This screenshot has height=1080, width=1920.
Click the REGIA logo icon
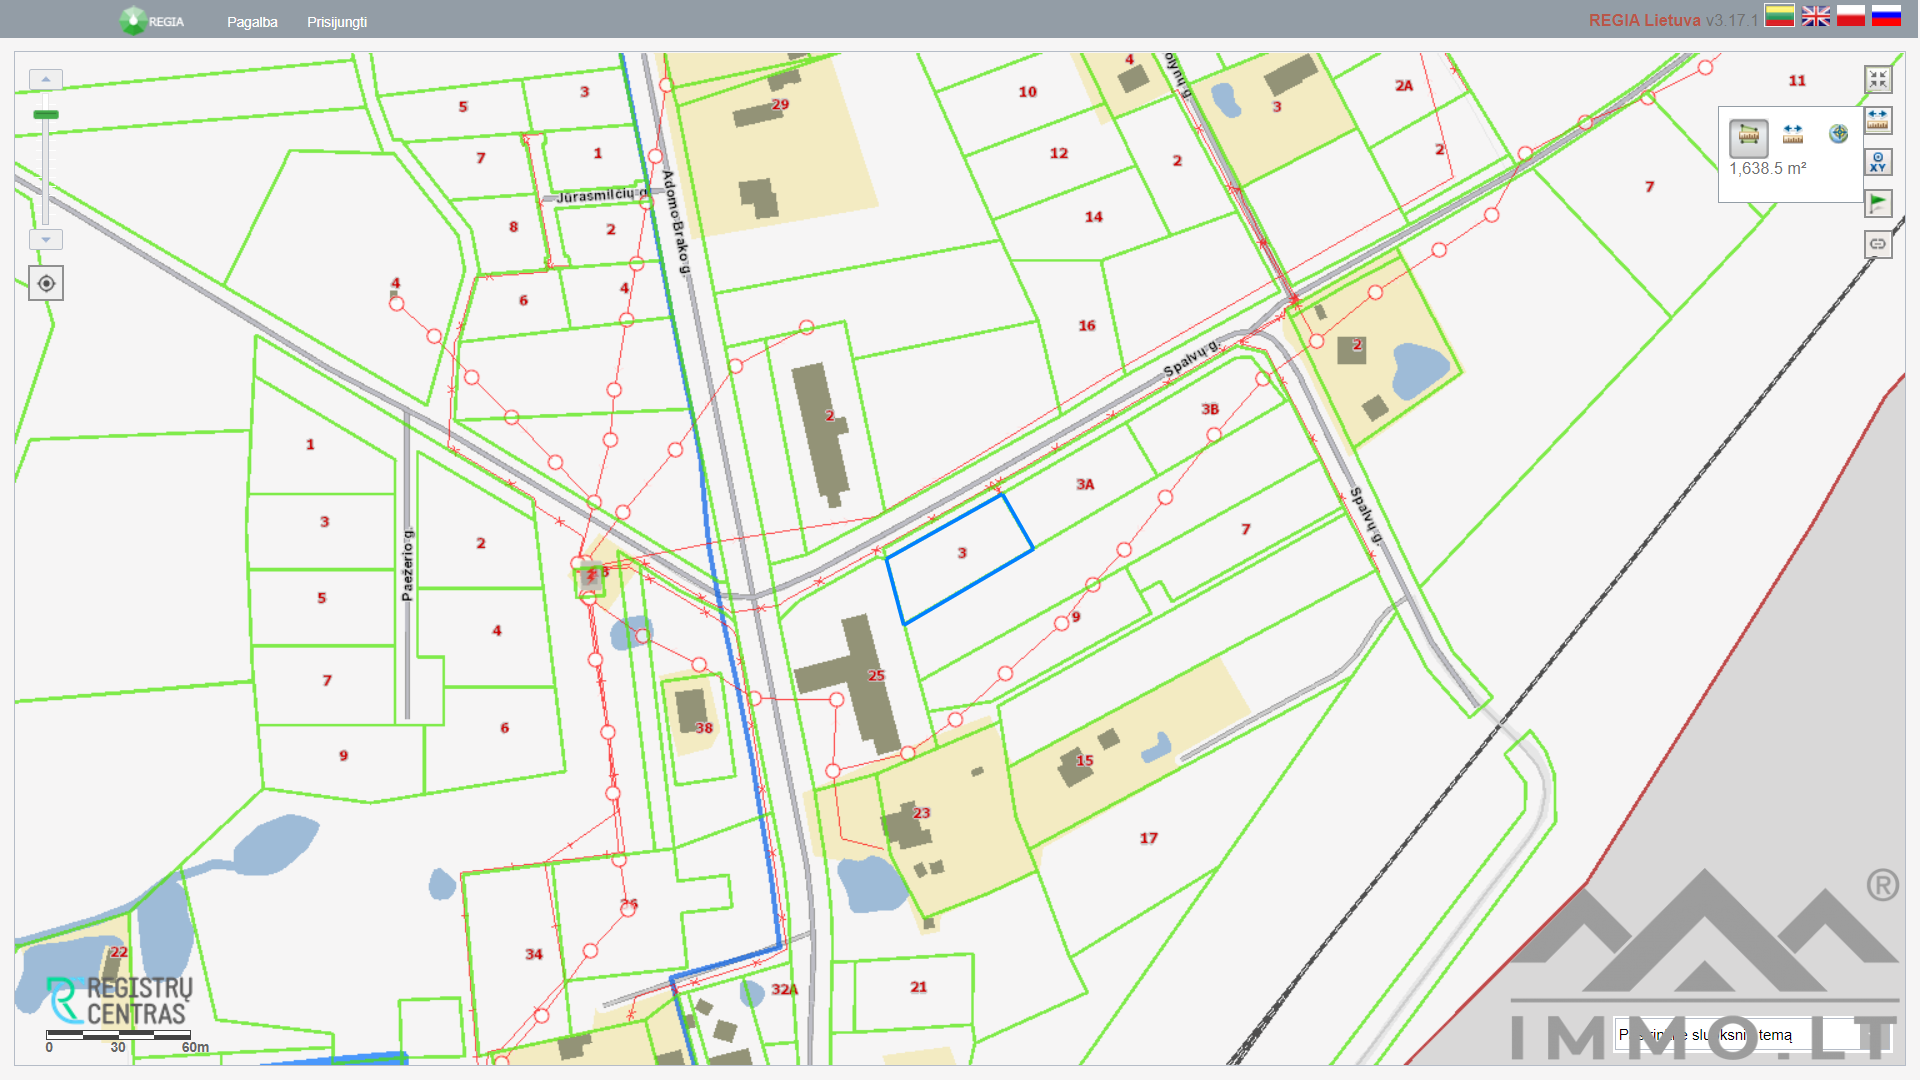tap(133, 20)
